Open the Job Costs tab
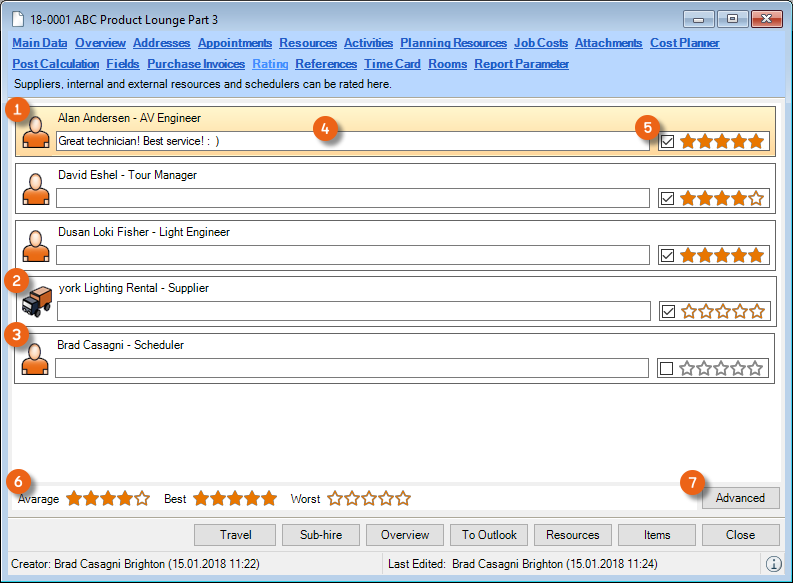Viewport: 793px width, 583px height. (541, 43)
